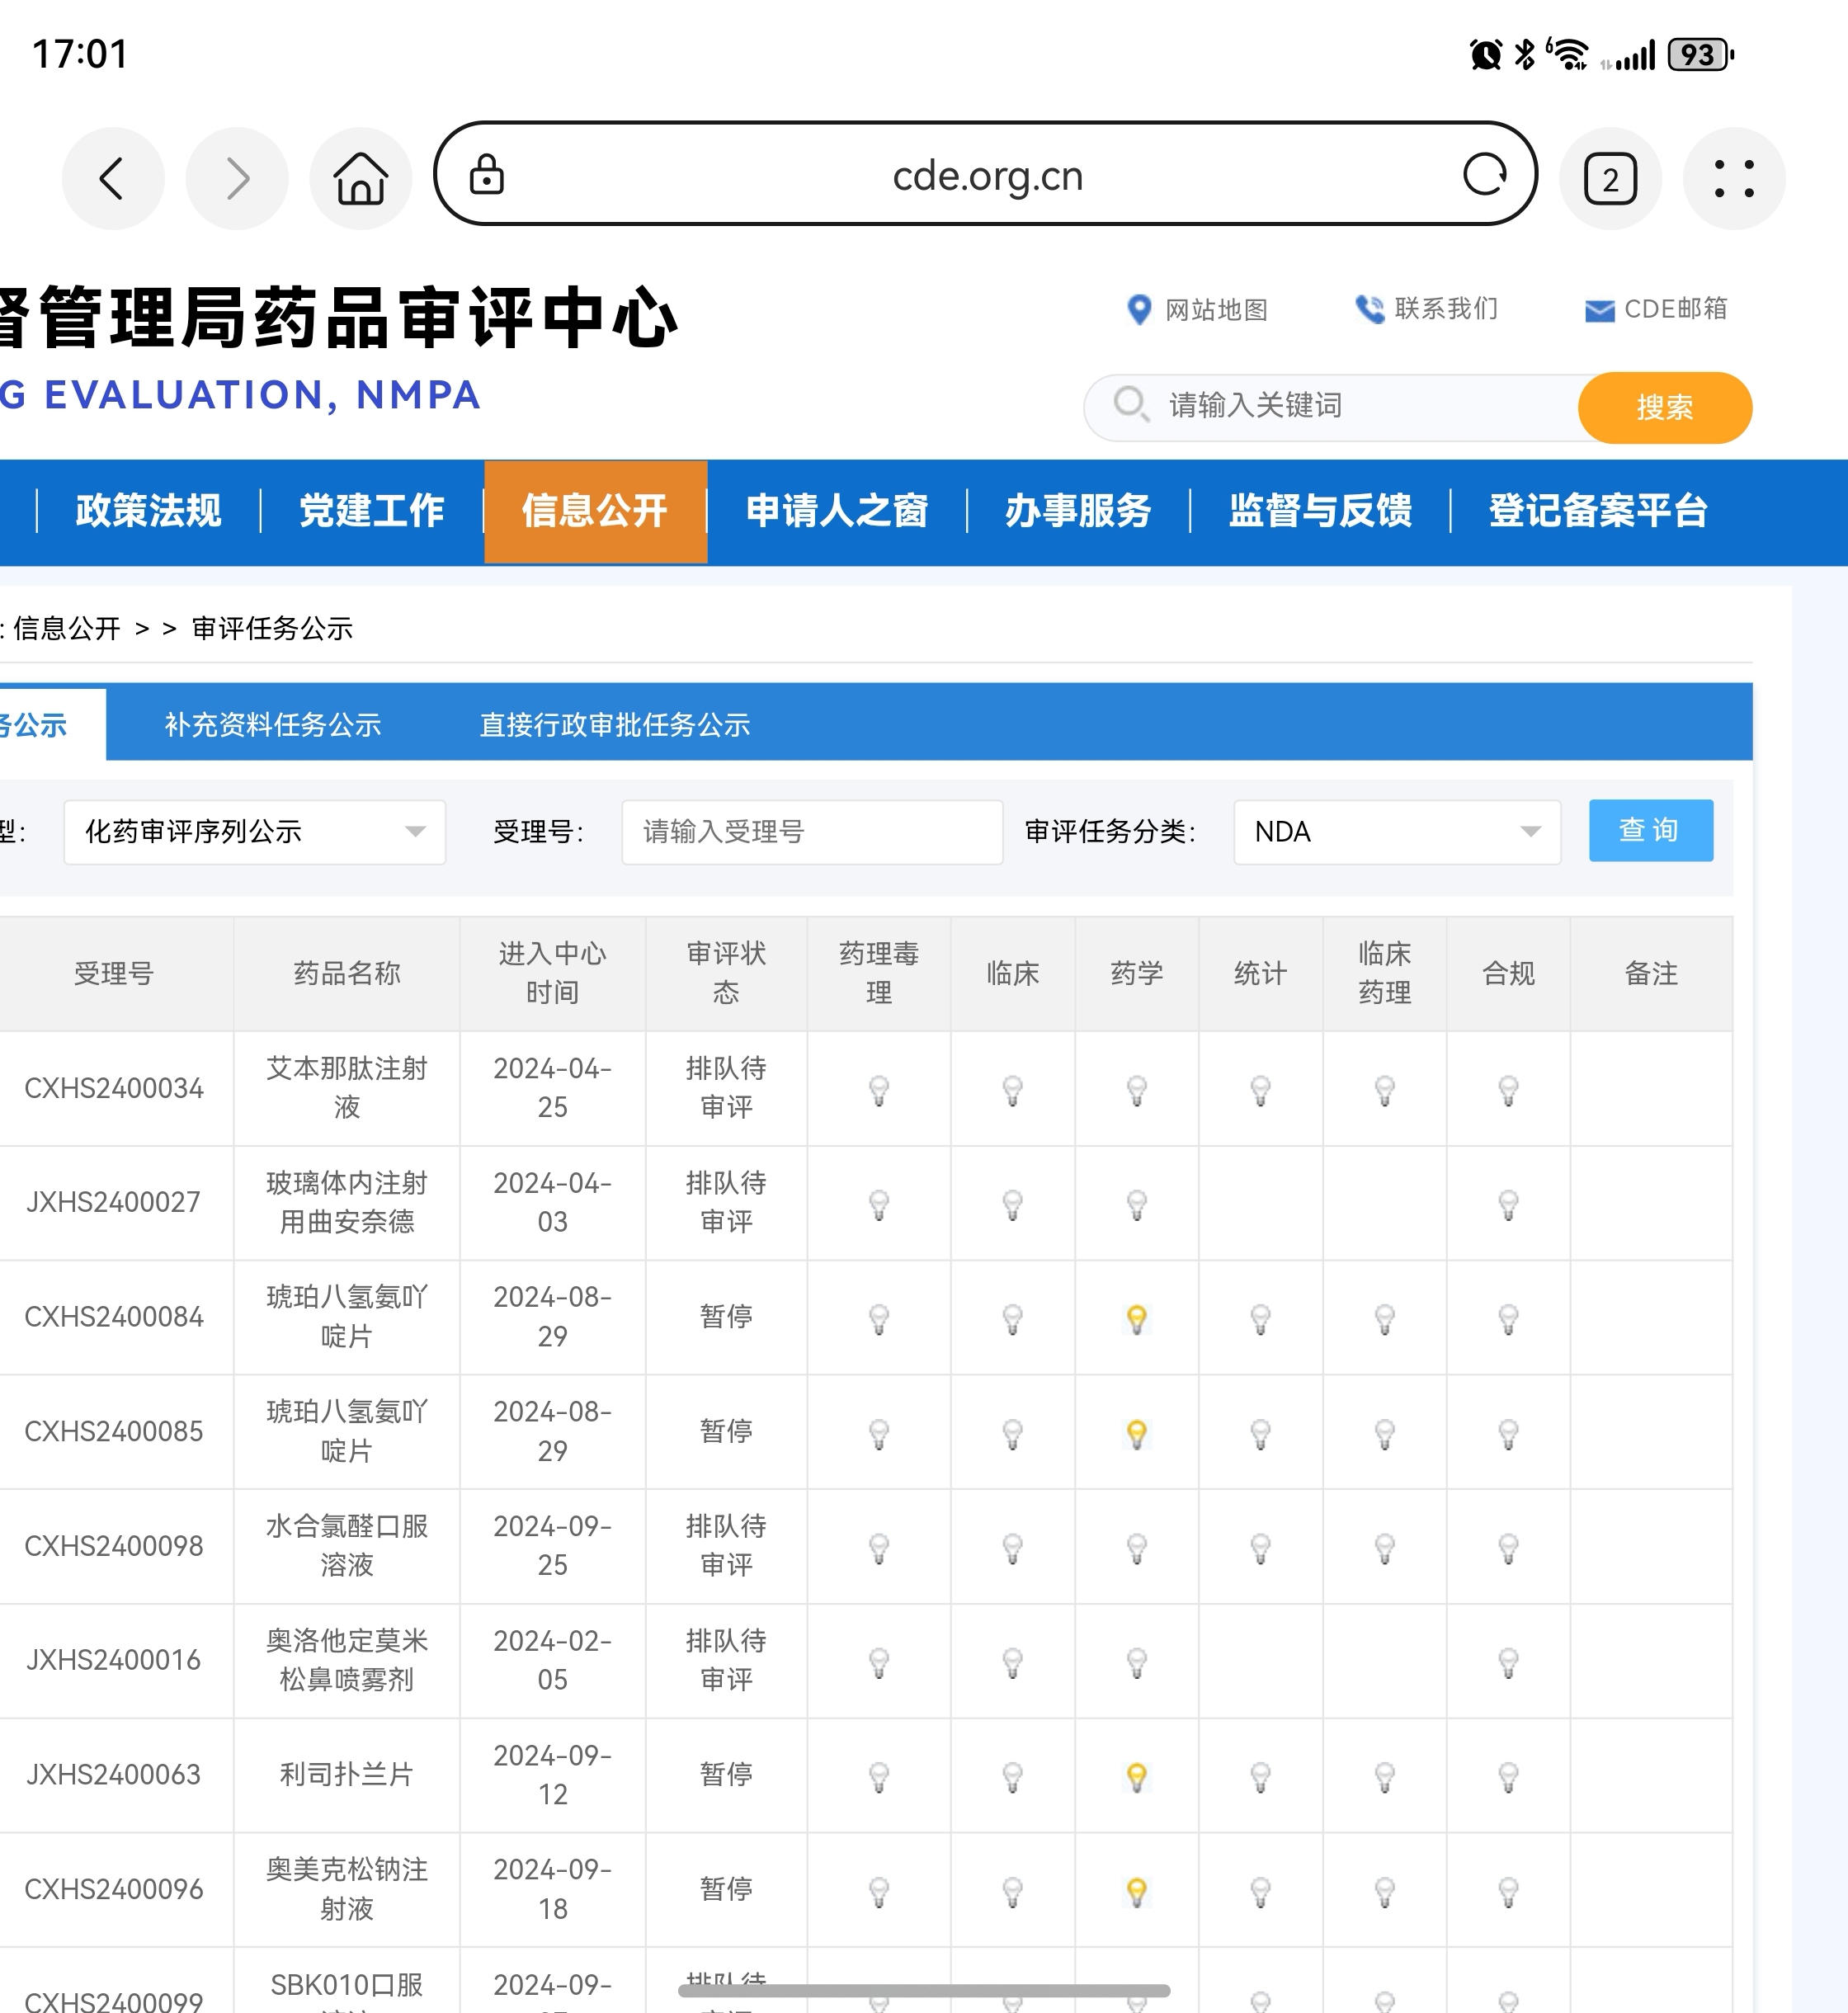The width and height of the screenshot is (1848, 2013).
Task: Go back with the browser back arrow
Action: point(112,179)
